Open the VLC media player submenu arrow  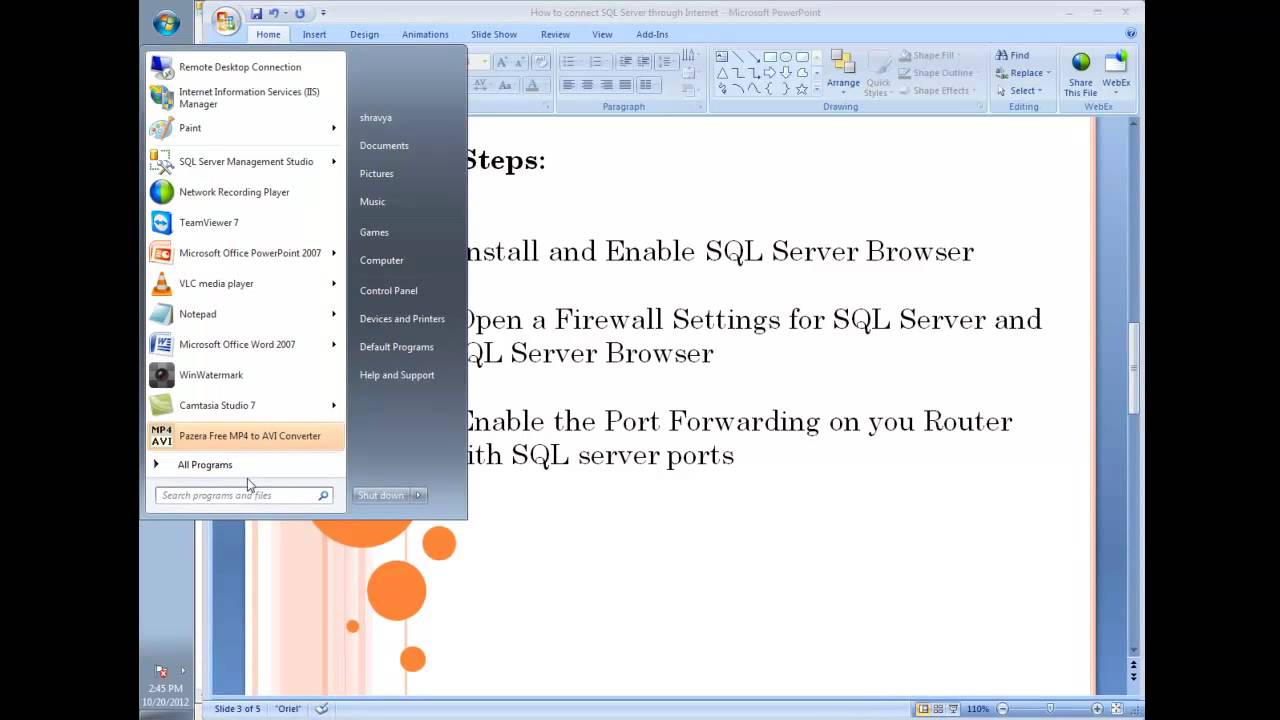pos(333,283)
